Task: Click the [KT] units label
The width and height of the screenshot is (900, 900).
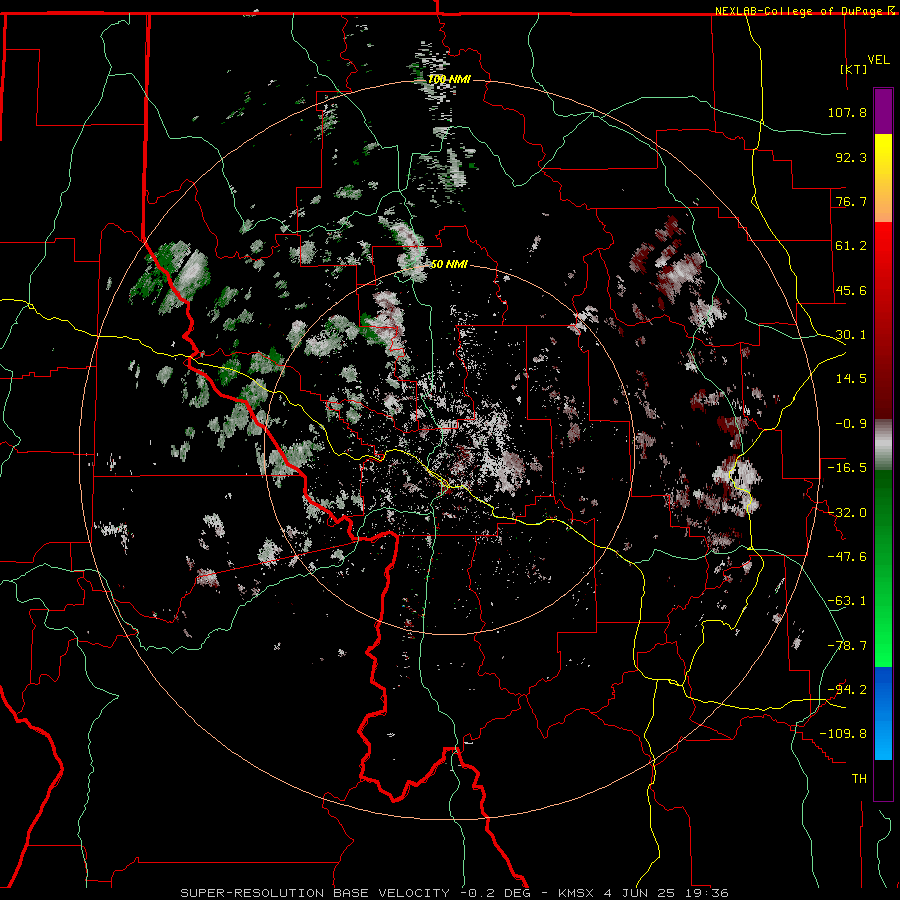Action: point(854,69)
